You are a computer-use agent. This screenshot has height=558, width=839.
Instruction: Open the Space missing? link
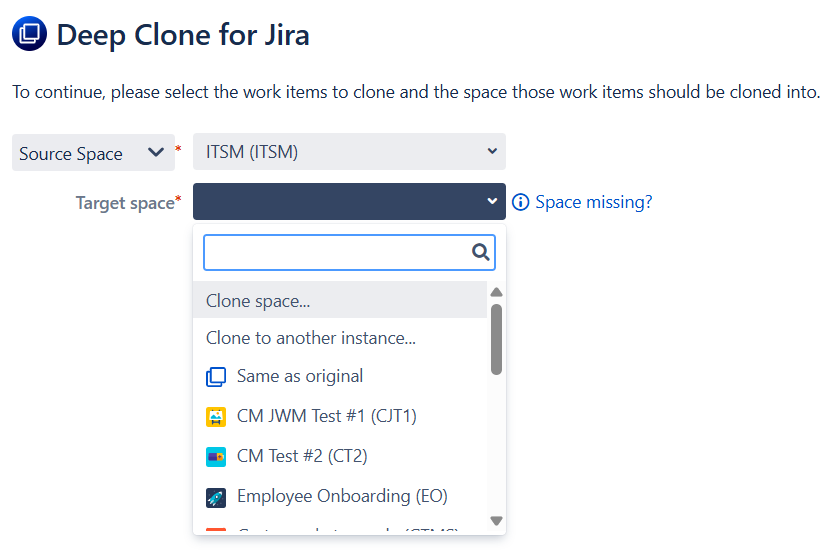[593, 202]
